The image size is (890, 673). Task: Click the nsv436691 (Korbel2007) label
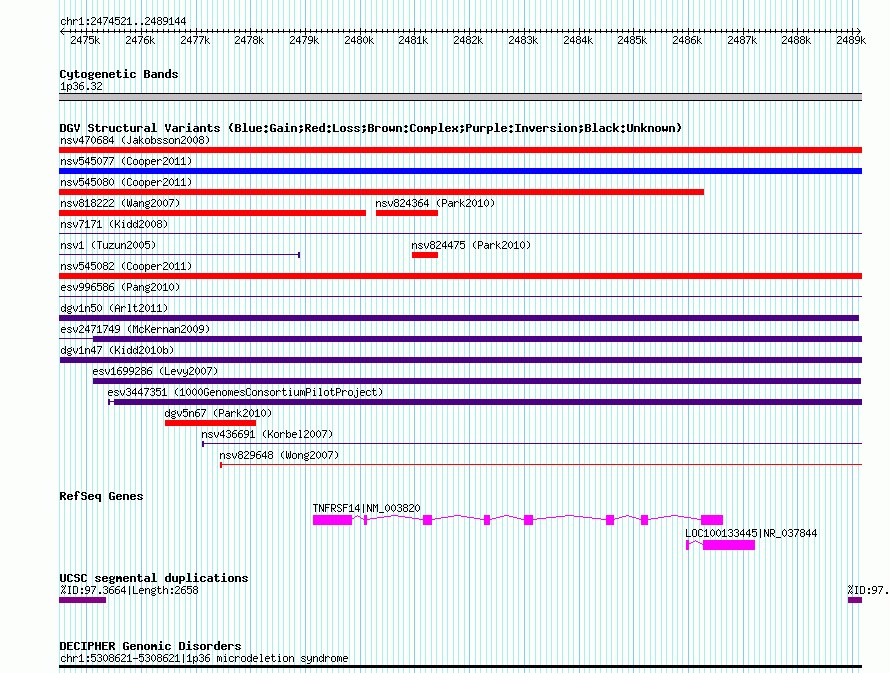tap(267, 434)
